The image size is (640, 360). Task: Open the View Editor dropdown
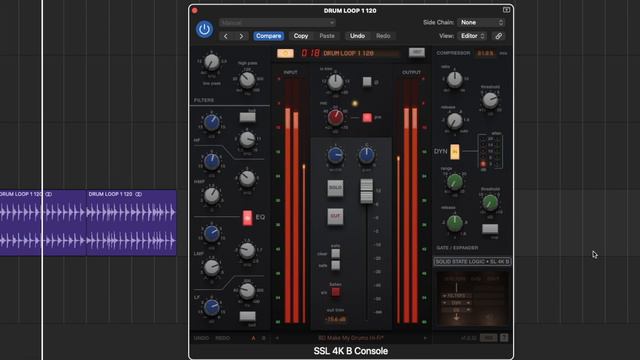click(x=472, y=36)
